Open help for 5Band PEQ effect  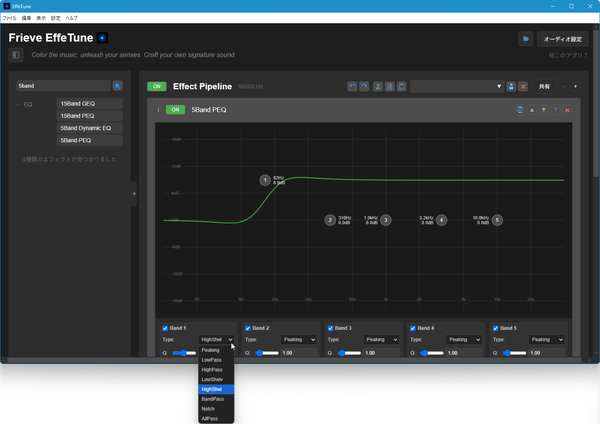click(x=556, y=110)
